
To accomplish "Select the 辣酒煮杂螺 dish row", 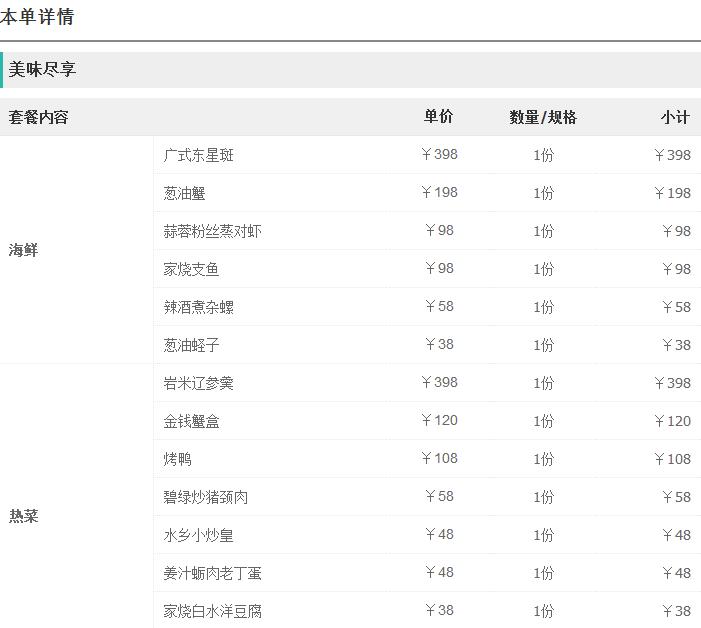I will (199, 307).
